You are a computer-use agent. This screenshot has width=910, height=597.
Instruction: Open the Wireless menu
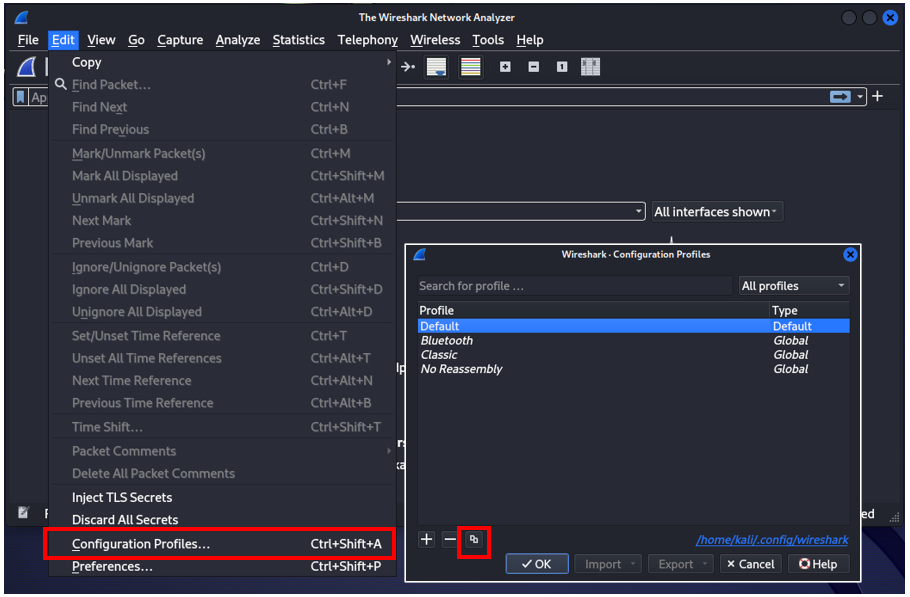point(435,40)
